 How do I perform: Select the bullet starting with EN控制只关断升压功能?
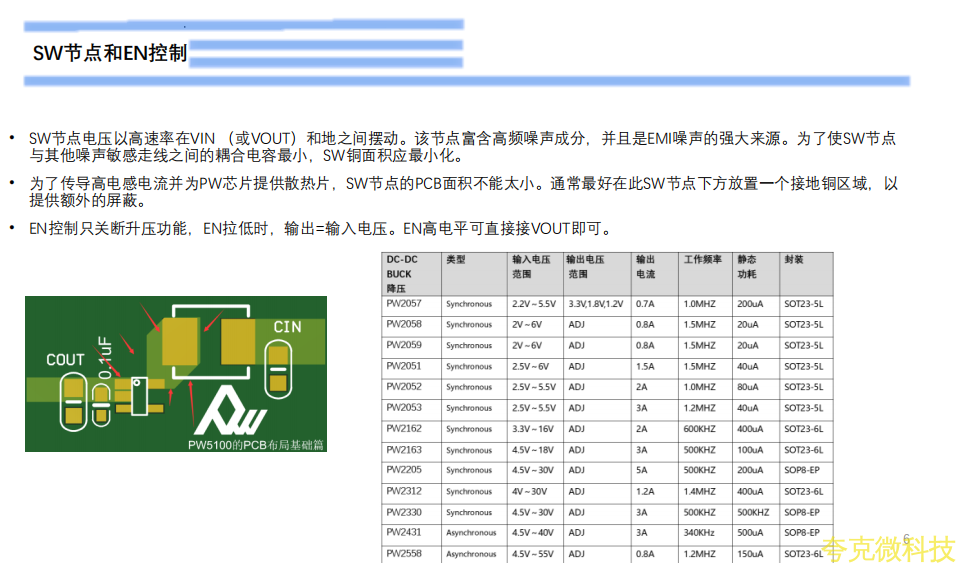click(x=320, y=229)
